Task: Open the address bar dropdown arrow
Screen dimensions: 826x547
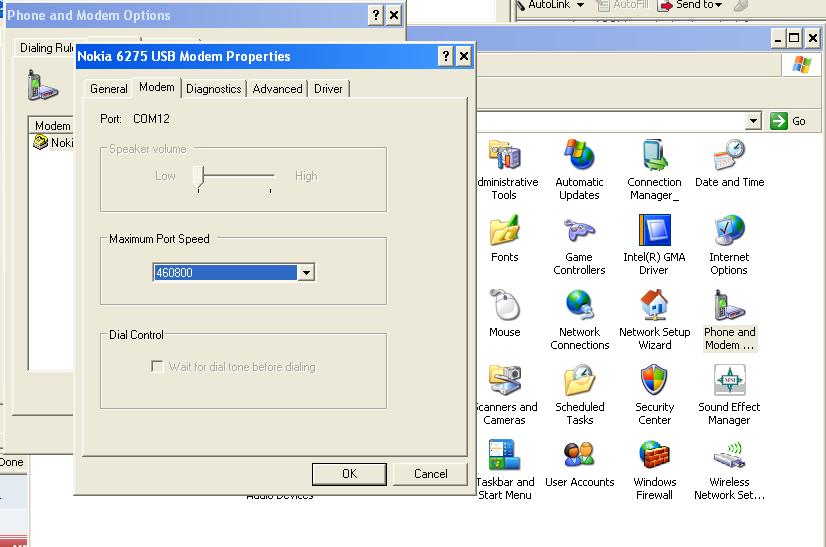Action: click(754, 121)
